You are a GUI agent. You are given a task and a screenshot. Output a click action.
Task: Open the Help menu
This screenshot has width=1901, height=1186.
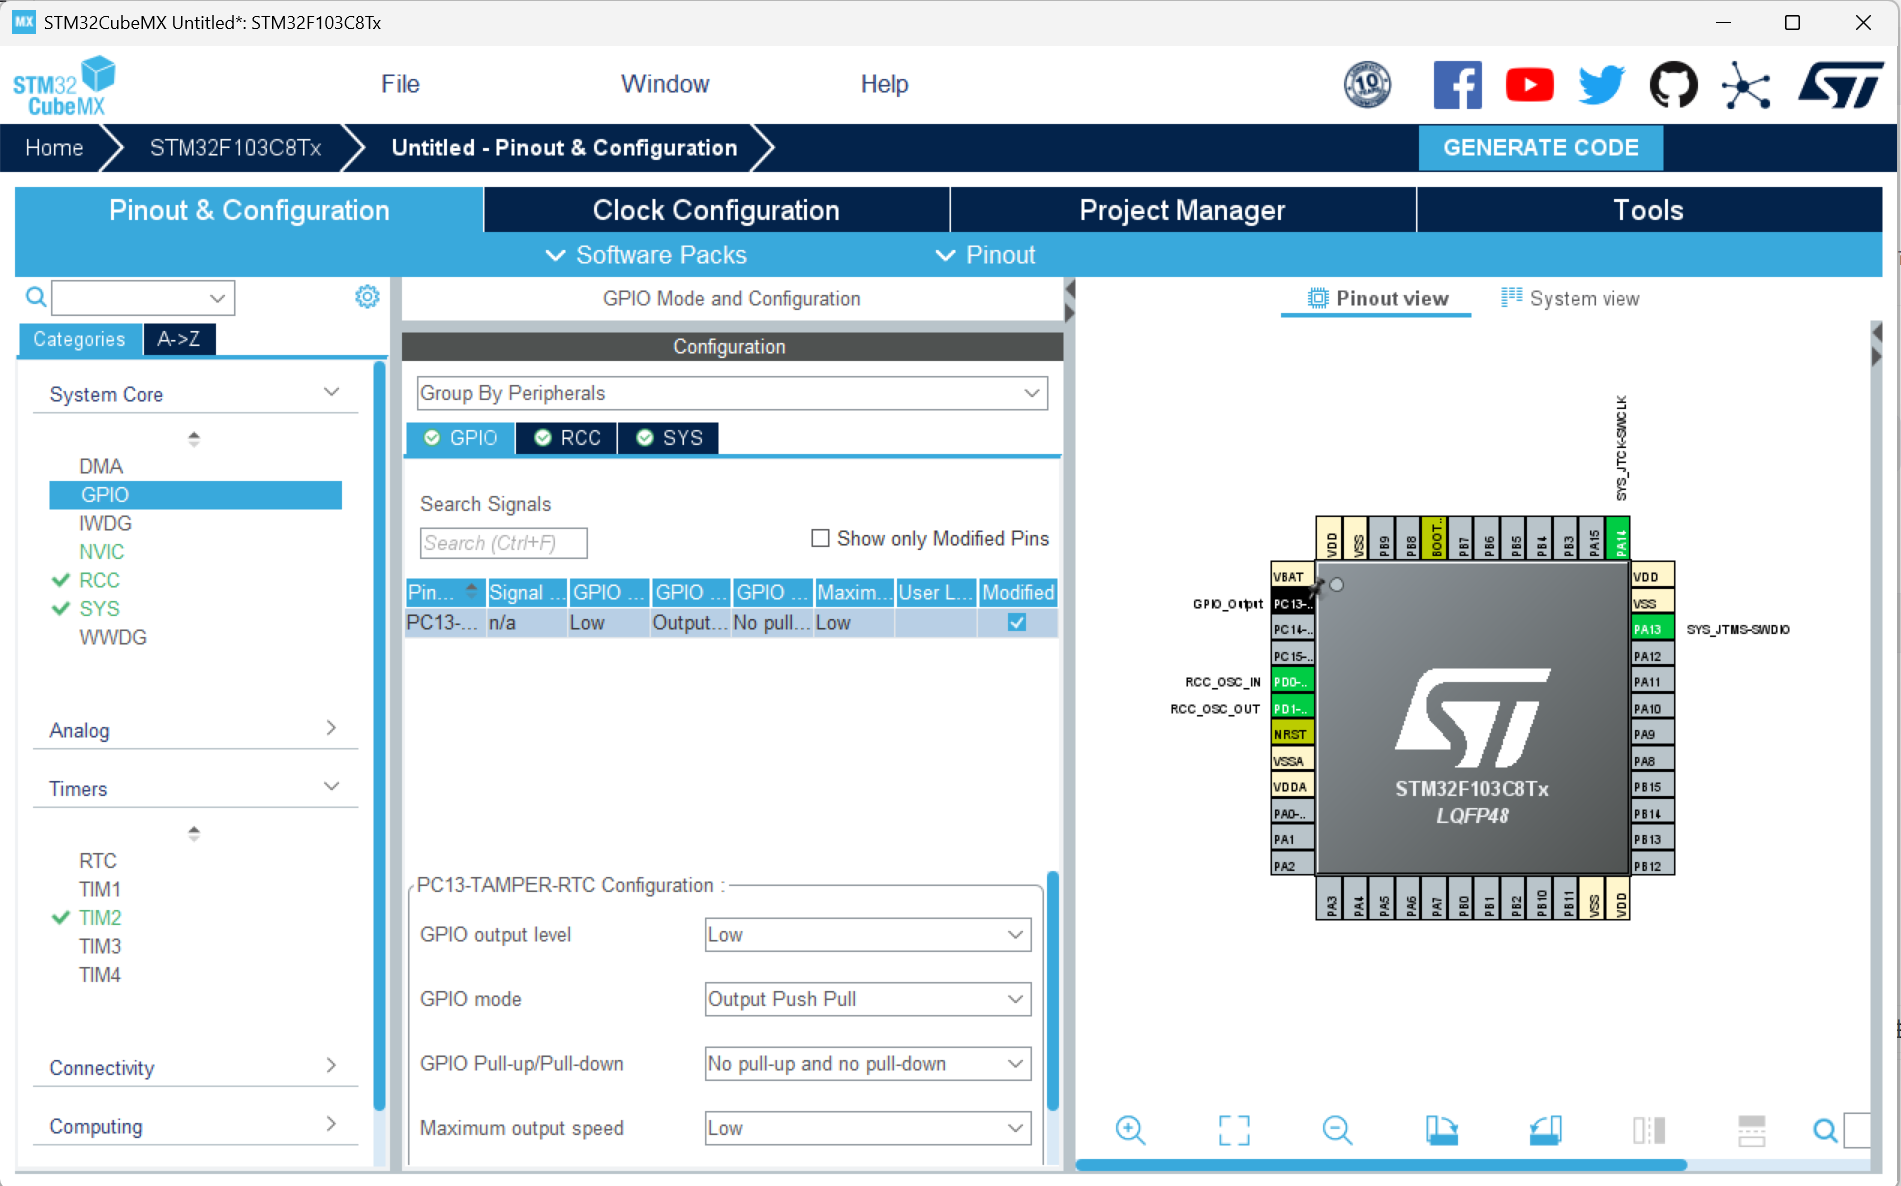(x=885, y=84)
